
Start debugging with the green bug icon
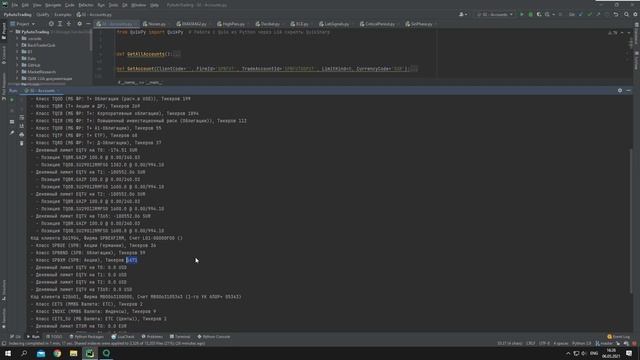point(530,15)
